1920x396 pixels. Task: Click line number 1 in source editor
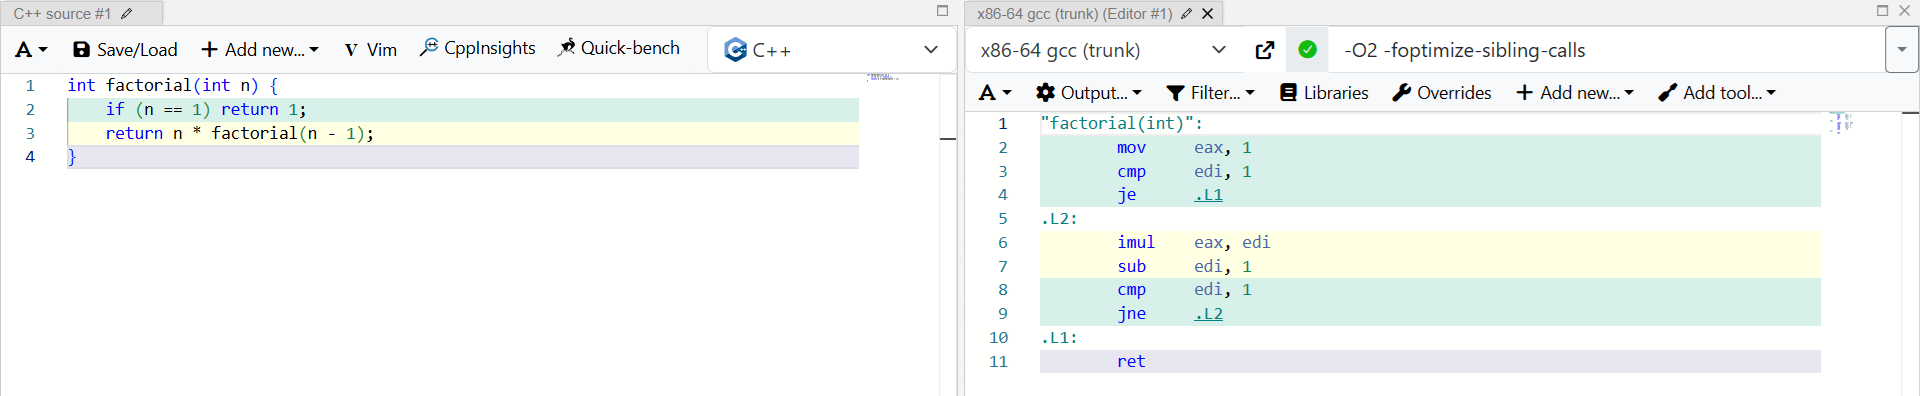[x=30, y=86]
